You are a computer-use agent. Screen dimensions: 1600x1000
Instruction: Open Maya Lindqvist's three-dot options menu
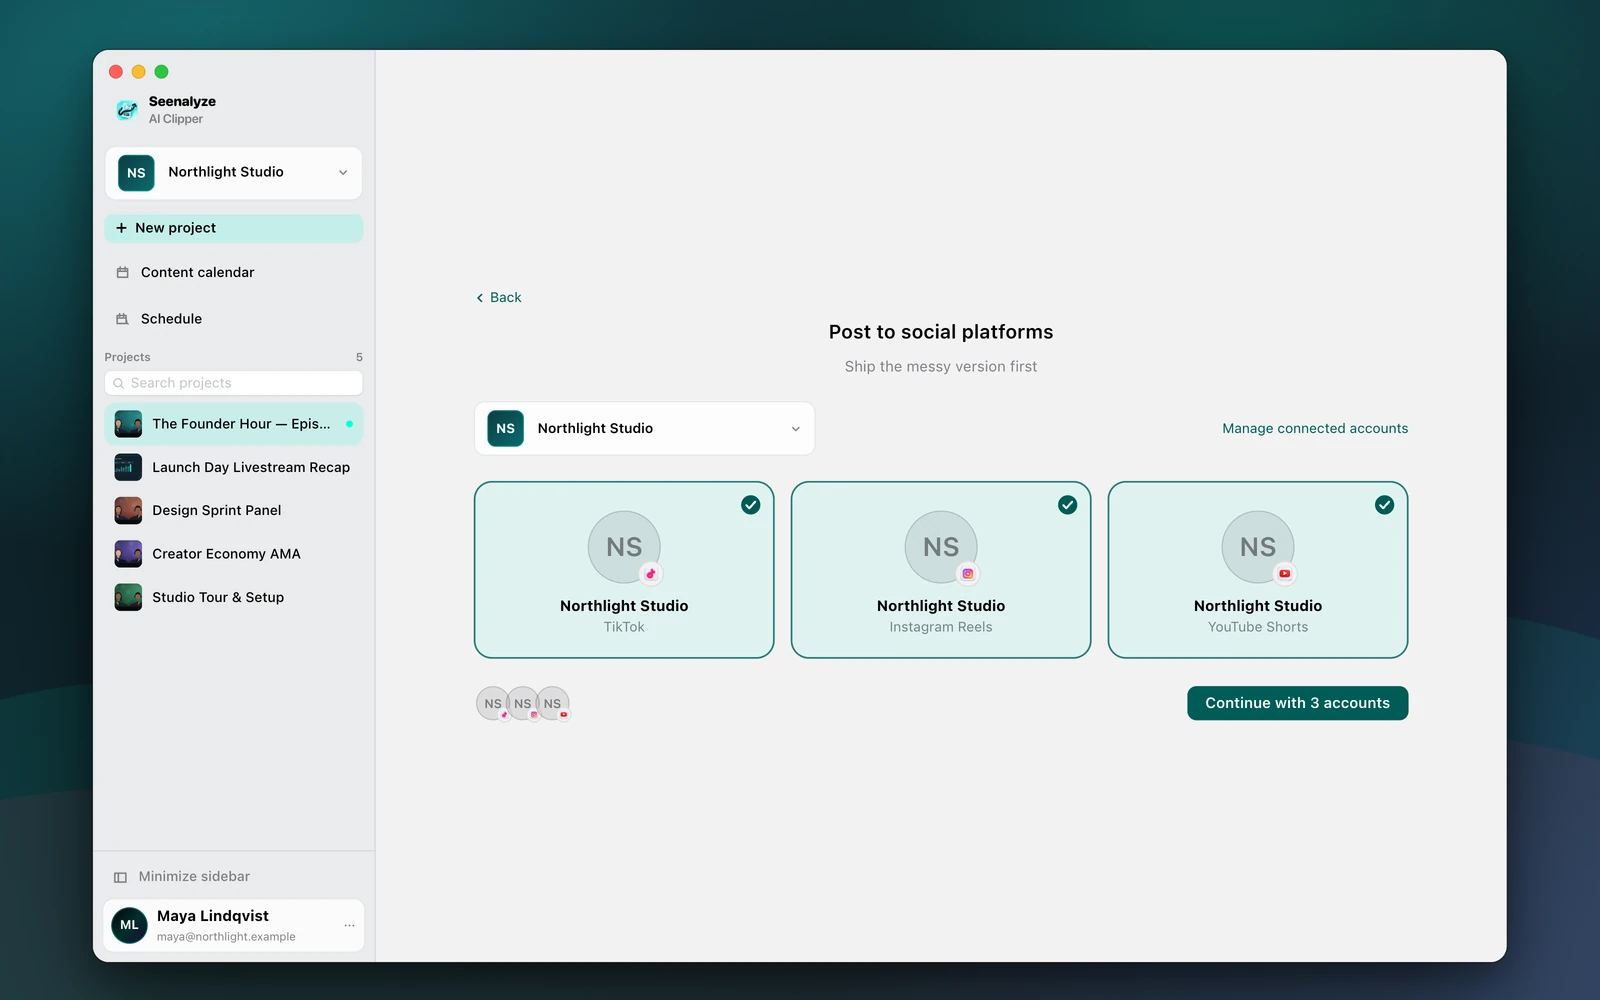[349, 925]
